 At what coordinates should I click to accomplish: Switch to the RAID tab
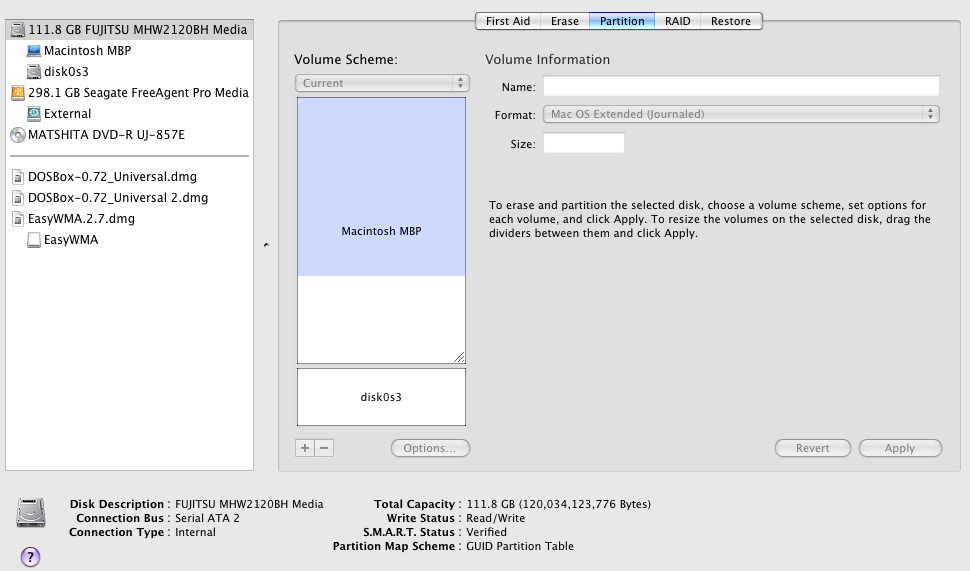pos(677,21)
